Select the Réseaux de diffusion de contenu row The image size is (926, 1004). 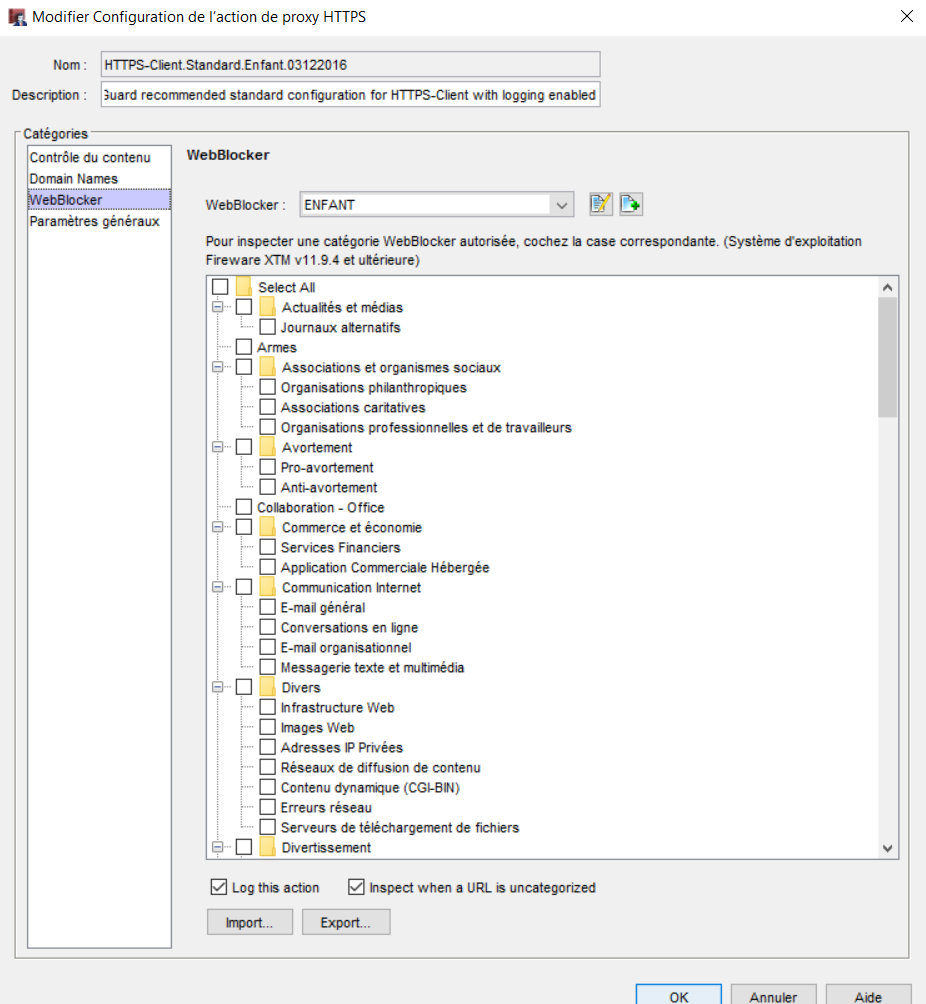380,767
